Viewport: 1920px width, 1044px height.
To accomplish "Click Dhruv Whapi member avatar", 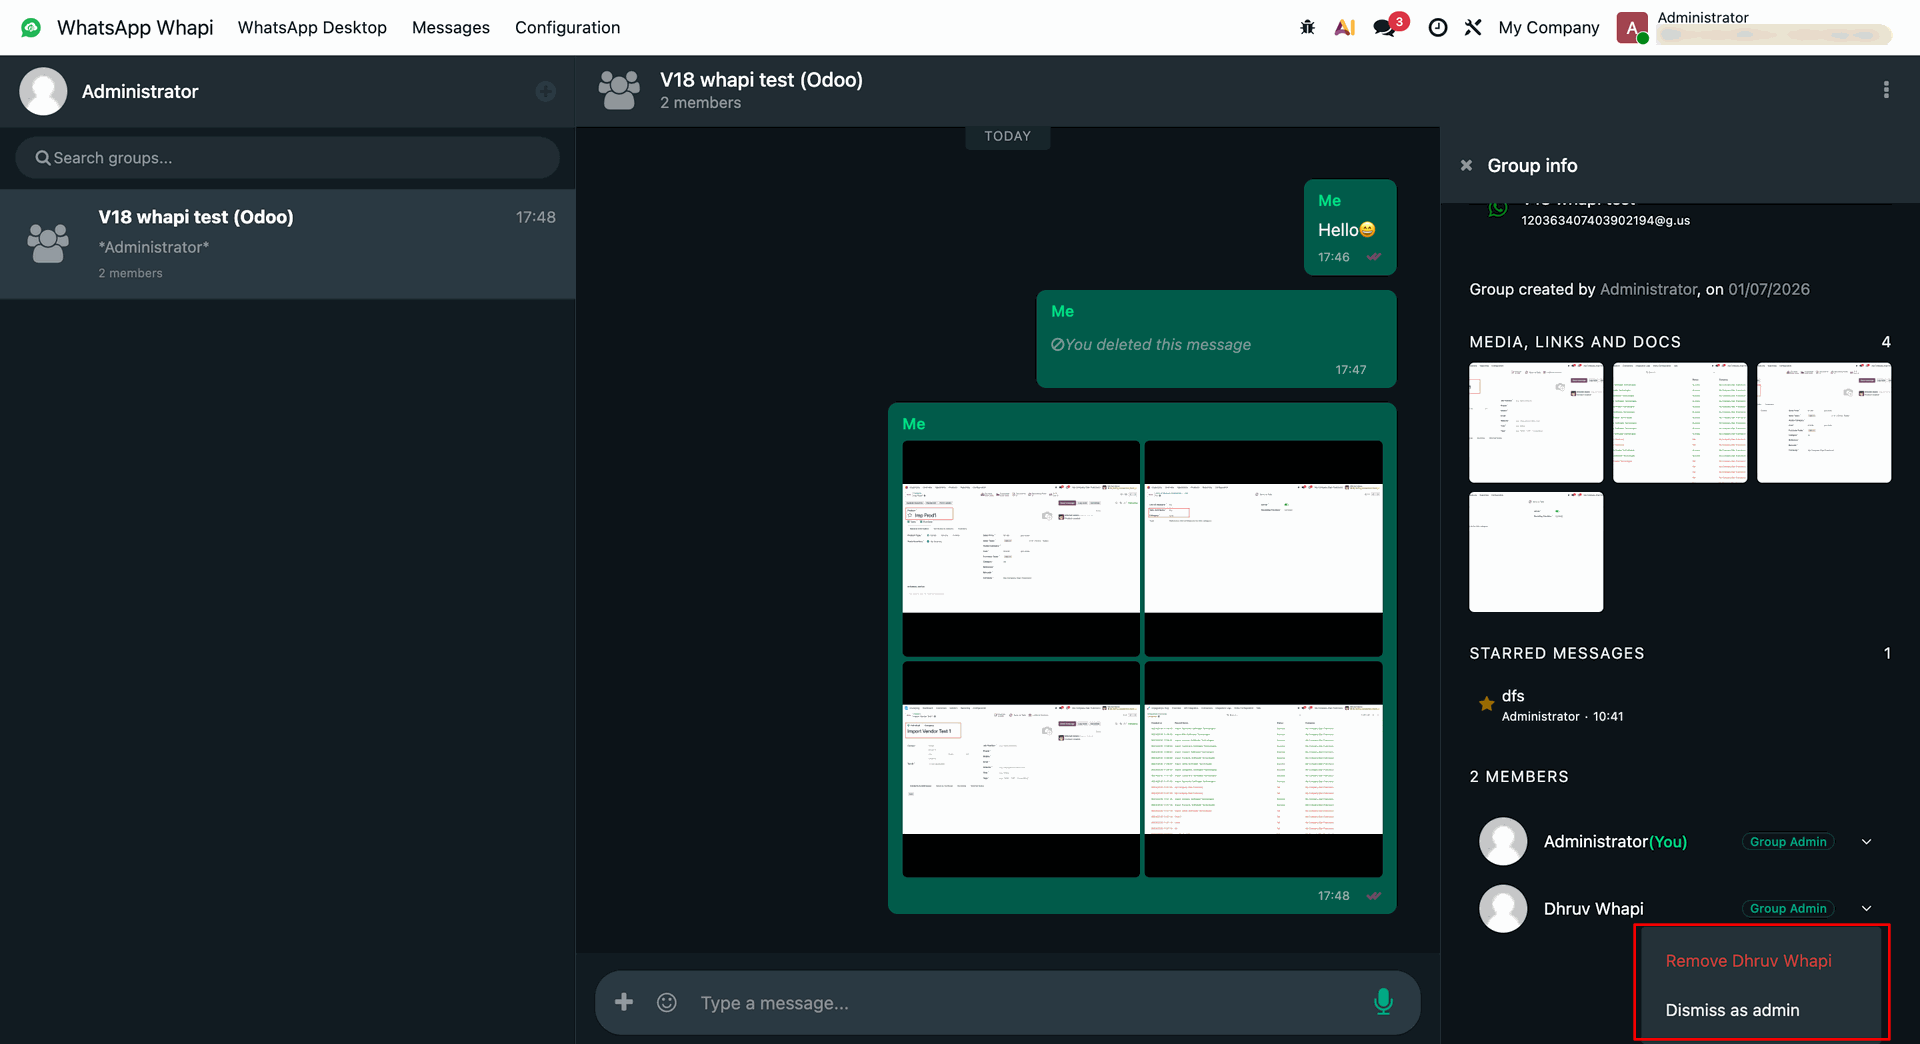I will click(1503, 908).
